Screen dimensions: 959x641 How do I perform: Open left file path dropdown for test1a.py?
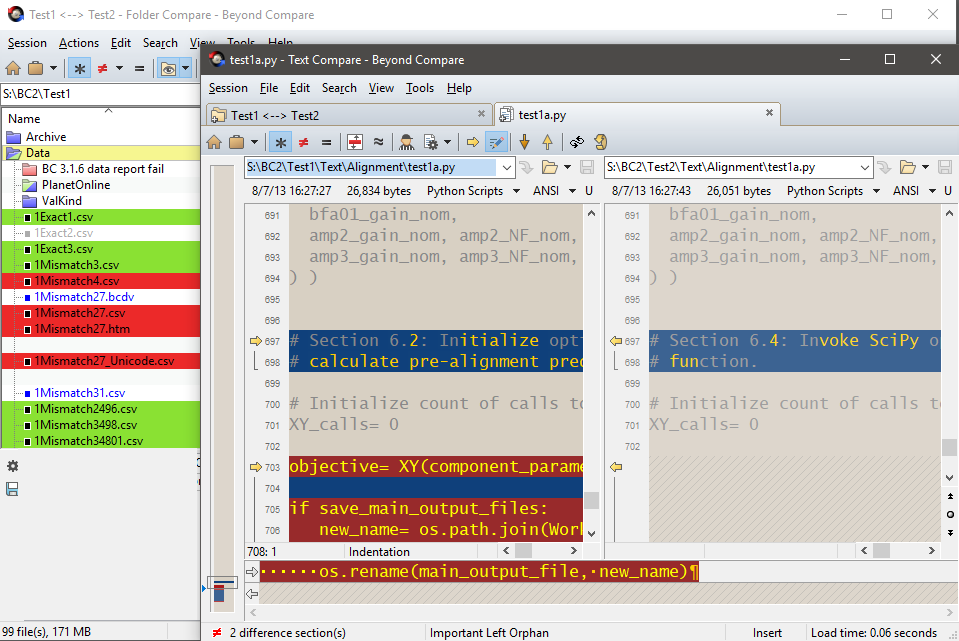pyautogui.click(x=506, y=167)
